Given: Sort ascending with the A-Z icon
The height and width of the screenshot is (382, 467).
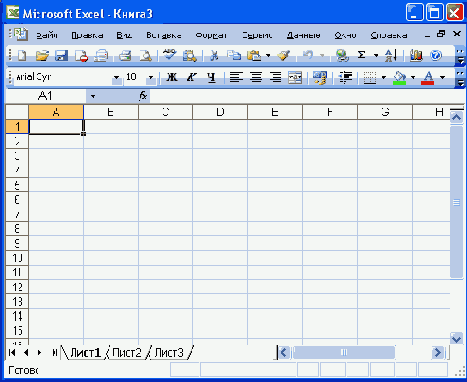Looking at the screenshot, I should click(x=390, y=55).
